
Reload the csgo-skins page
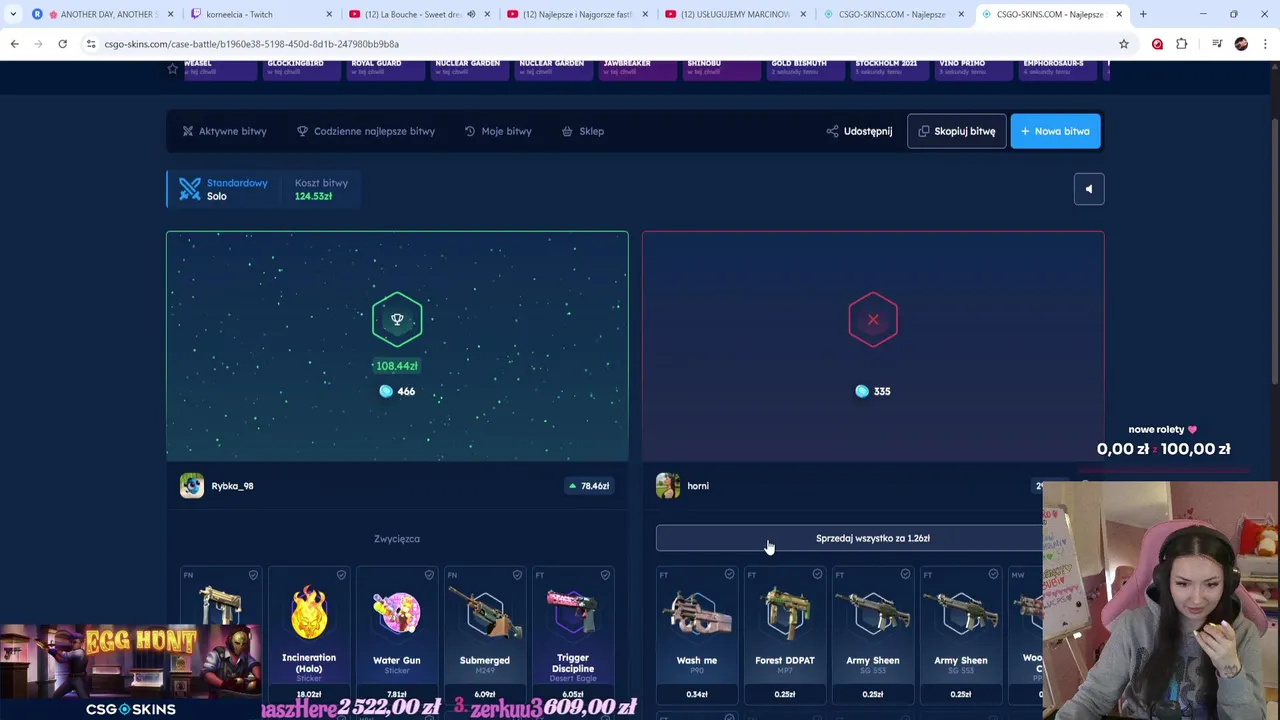pos(62,44)
